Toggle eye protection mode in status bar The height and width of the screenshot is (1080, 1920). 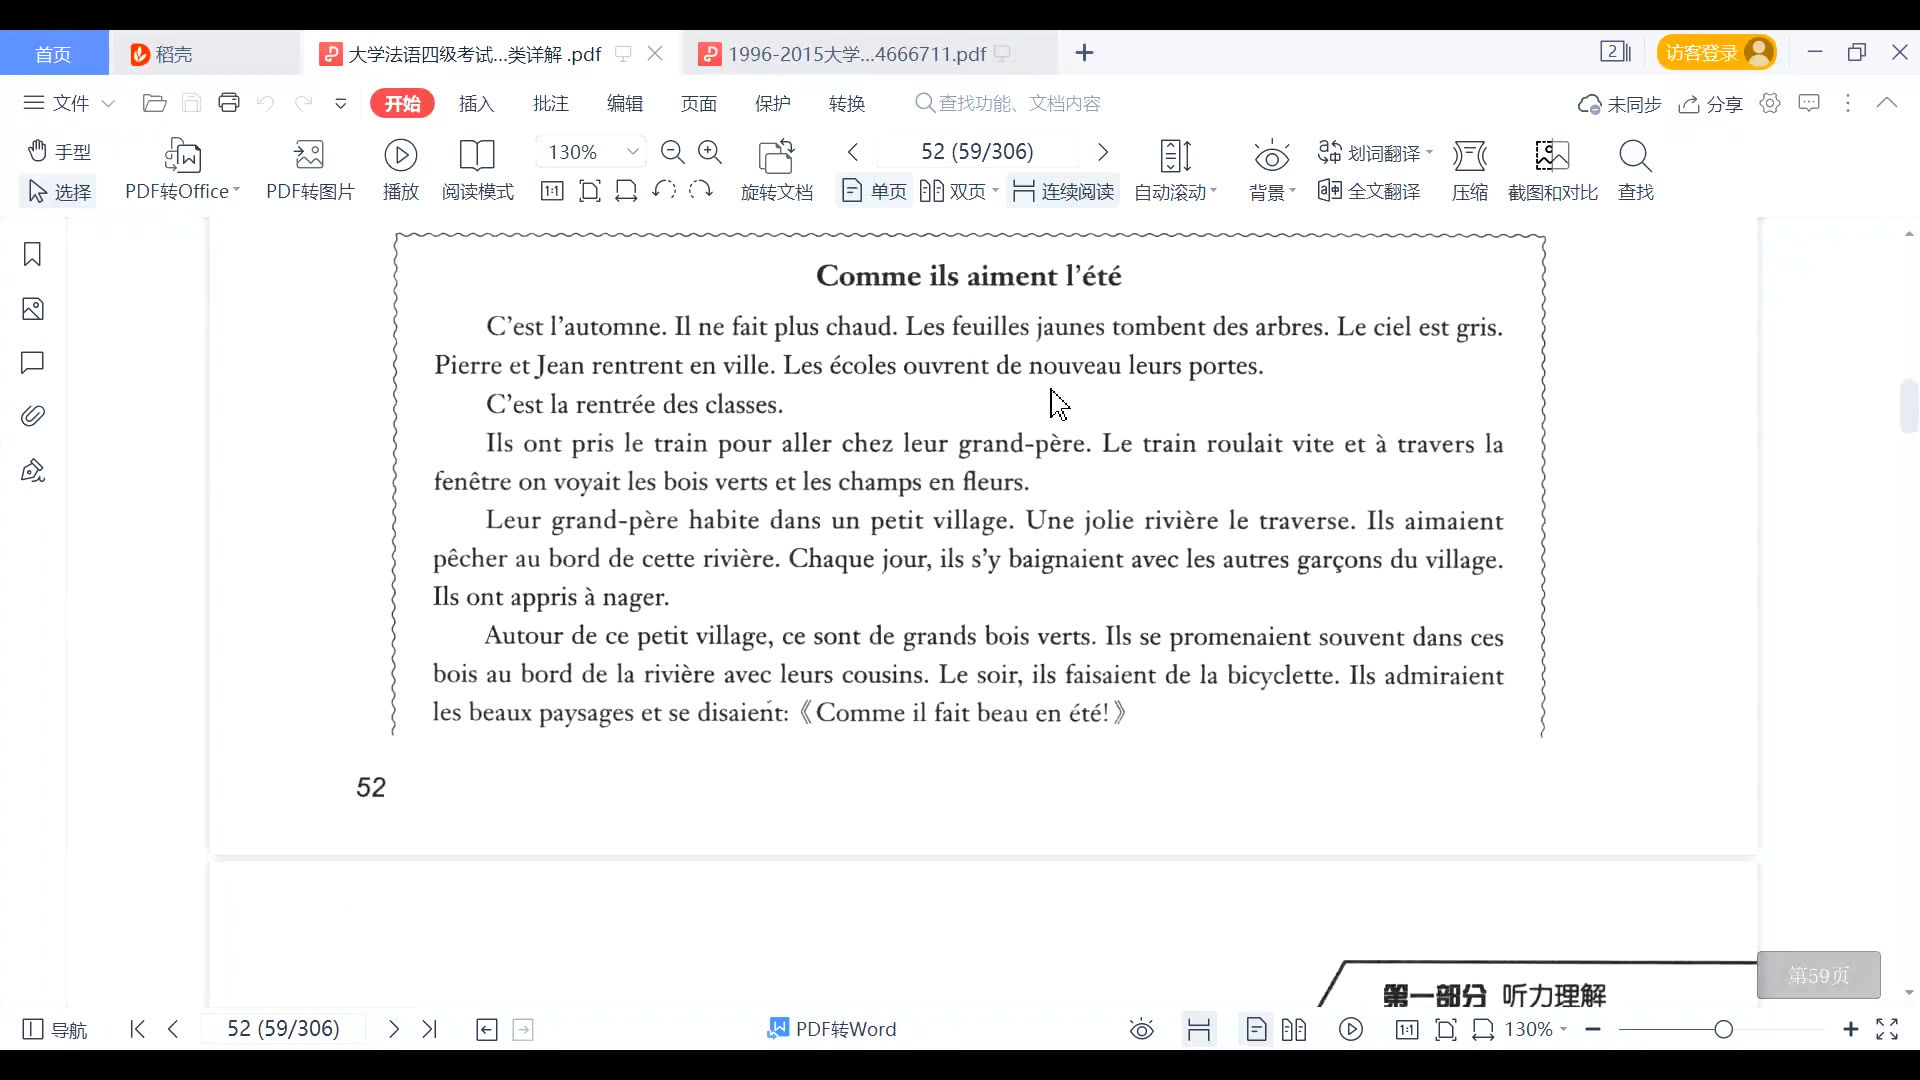pyautogui.click(x=1142, y=1030)
